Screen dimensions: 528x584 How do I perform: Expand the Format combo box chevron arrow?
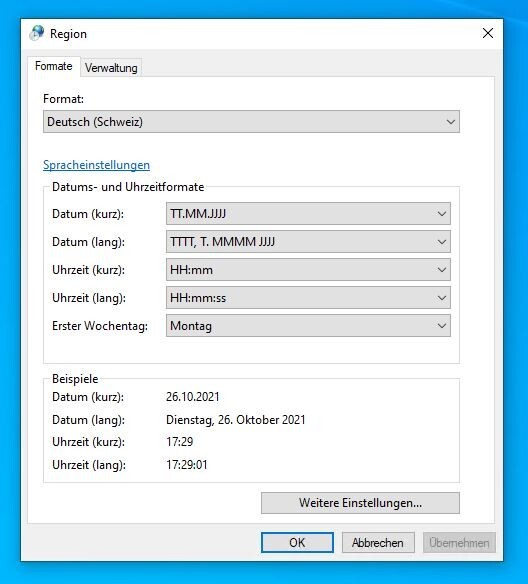451,122
